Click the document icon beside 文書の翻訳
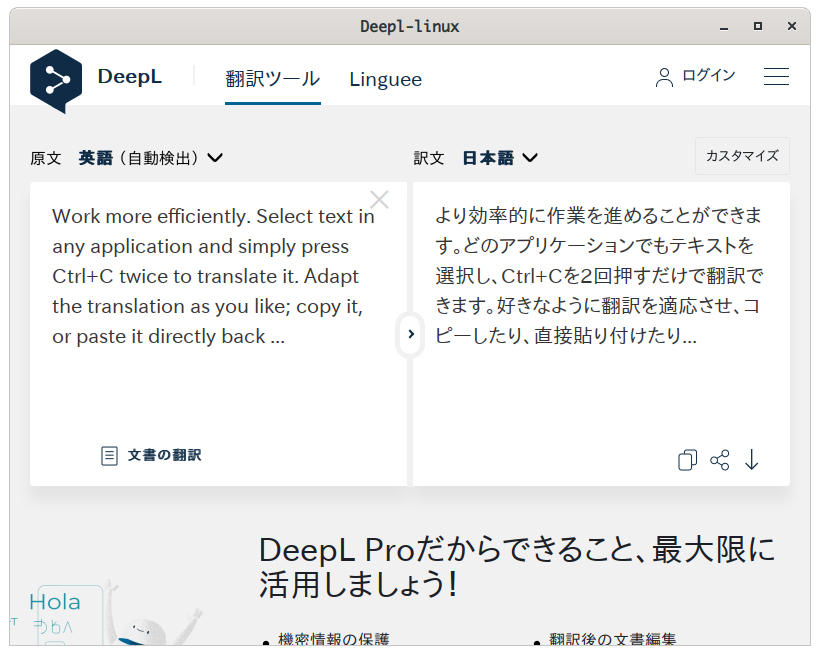Viewport: 820px width, 655px height. click(x=109, y=456)
